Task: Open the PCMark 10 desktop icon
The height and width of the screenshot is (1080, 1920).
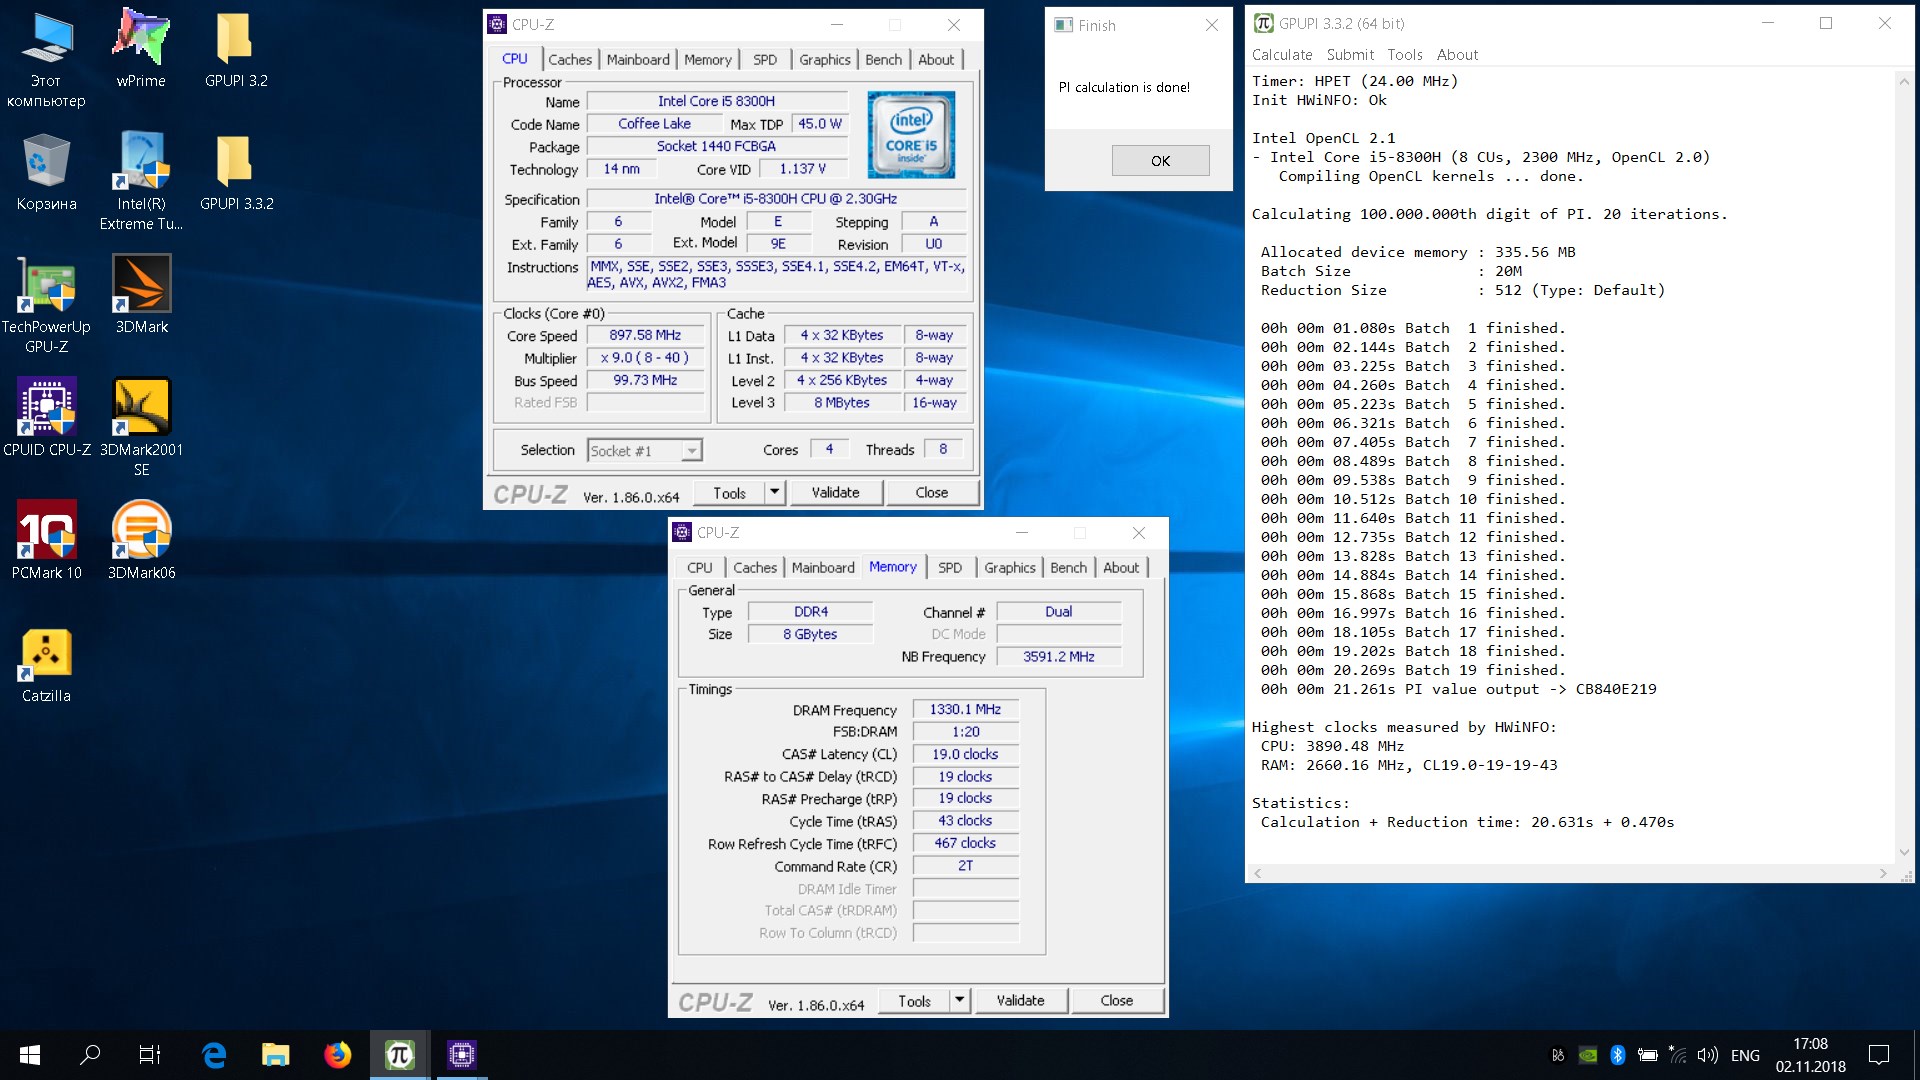Action: (46, 540)
